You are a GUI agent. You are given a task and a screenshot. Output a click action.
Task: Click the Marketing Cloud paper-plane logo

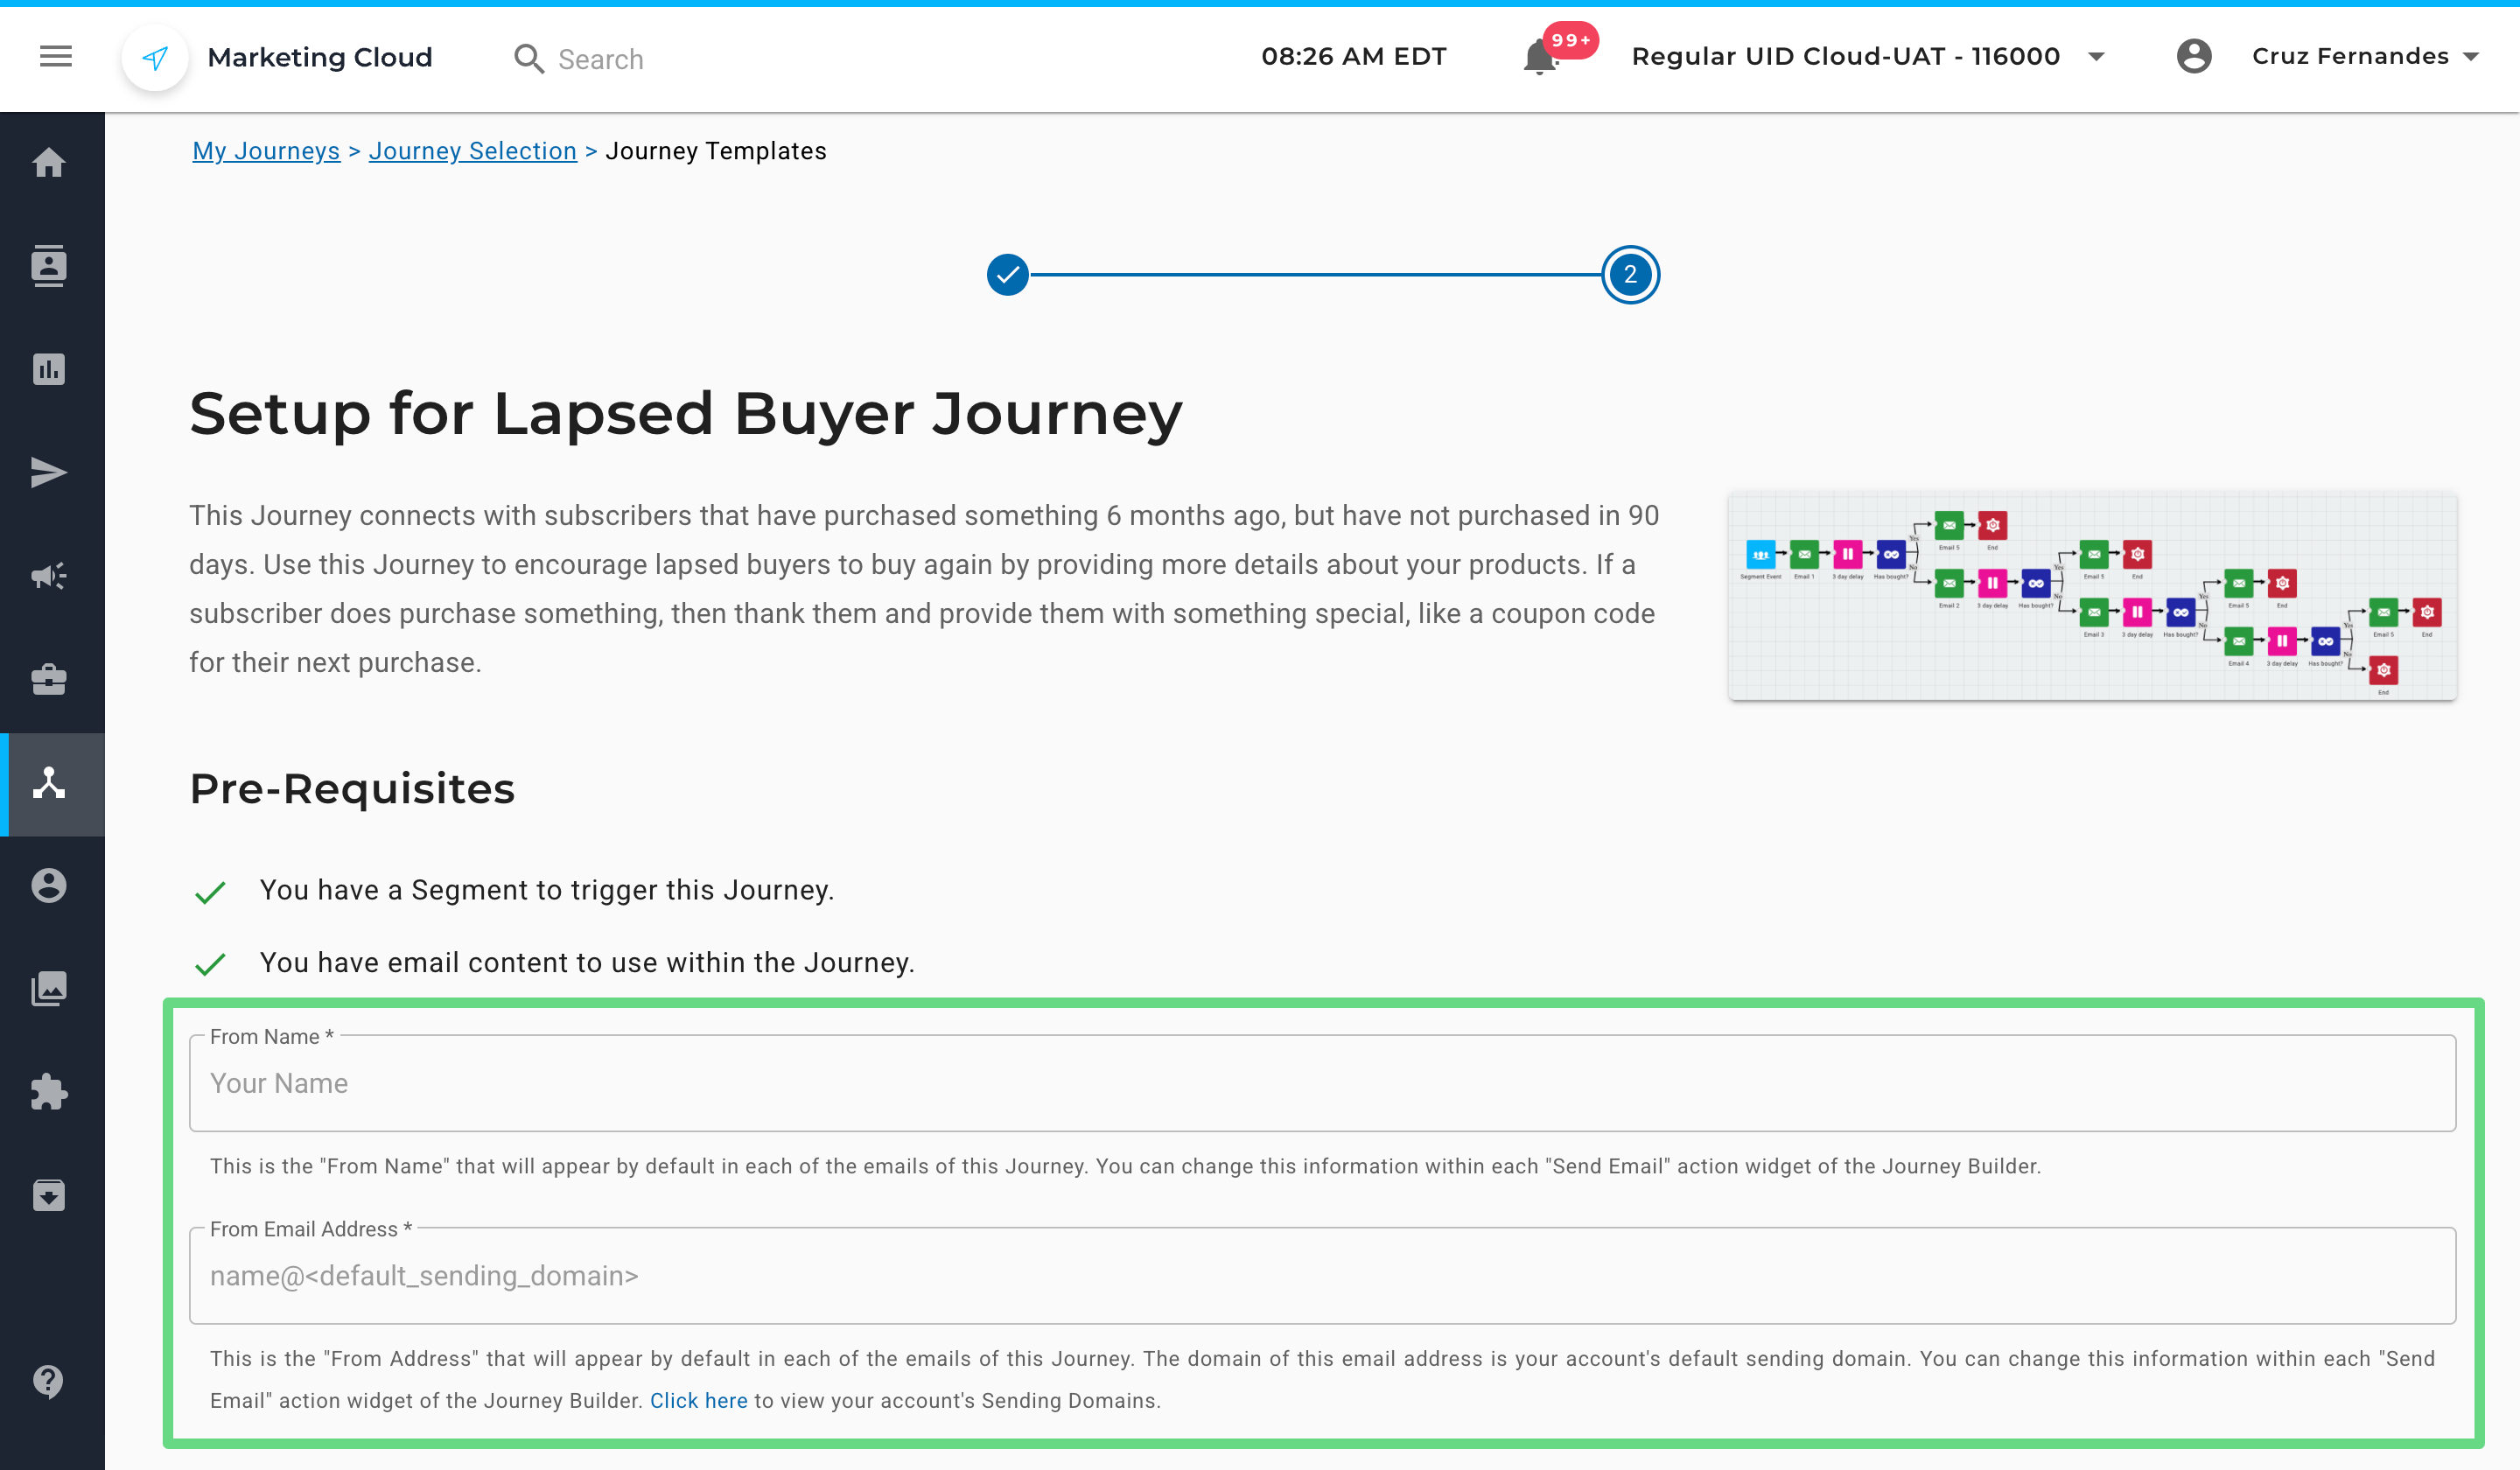pos(155,58)
